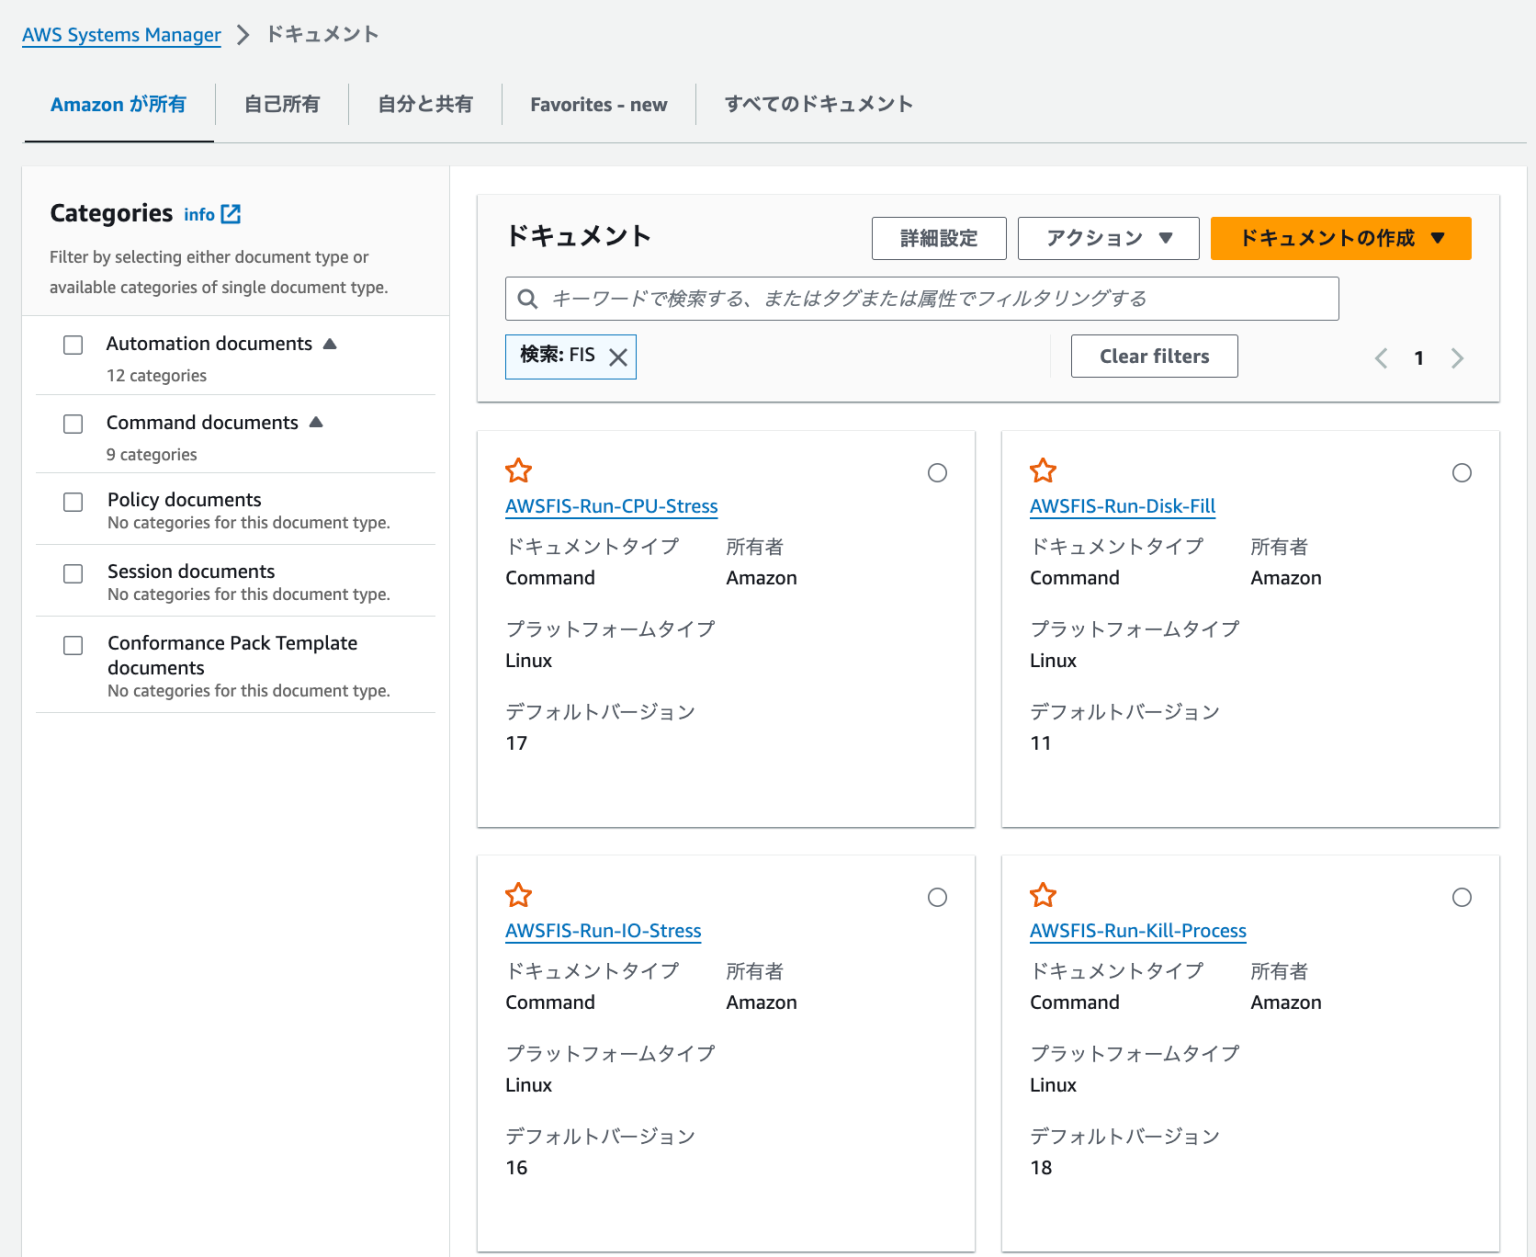Viewport: 1536px width, 1257px height.
Task: Remove the 検索: FIS filter chip
Action: [x=619, y=356]
